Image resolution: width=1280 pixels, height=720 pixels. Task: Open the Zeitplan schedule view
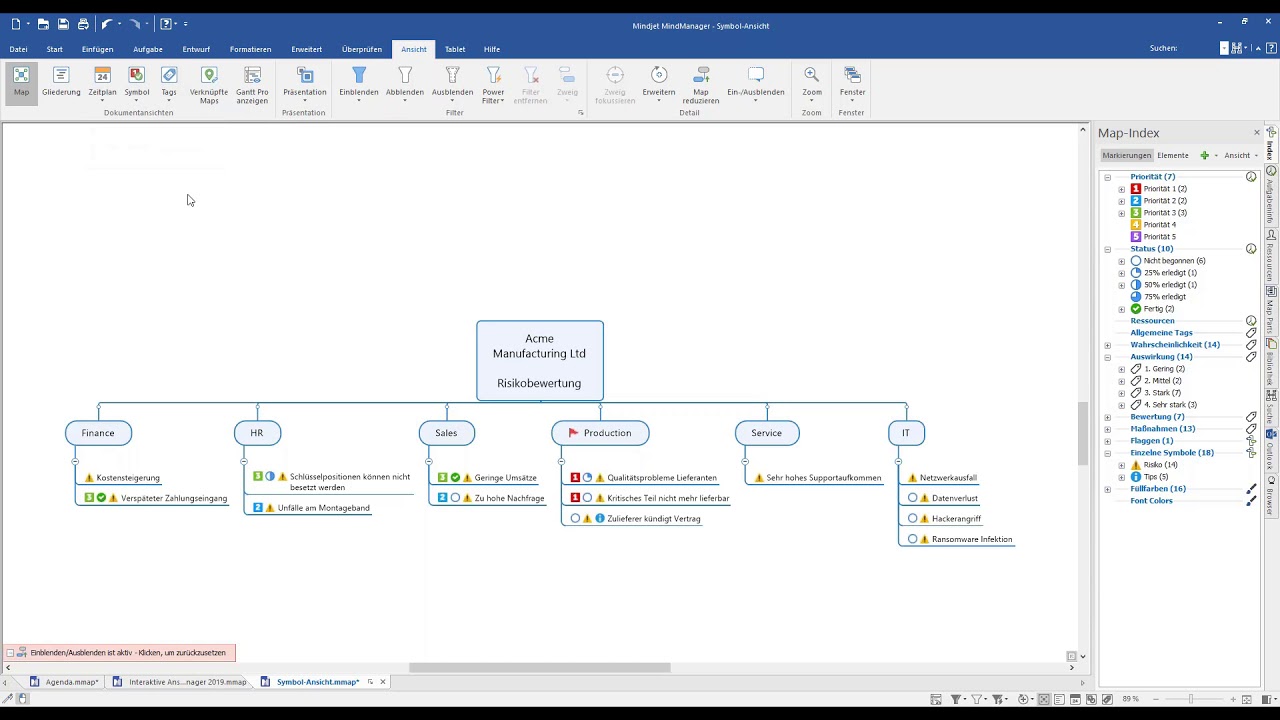pos(102,83)
